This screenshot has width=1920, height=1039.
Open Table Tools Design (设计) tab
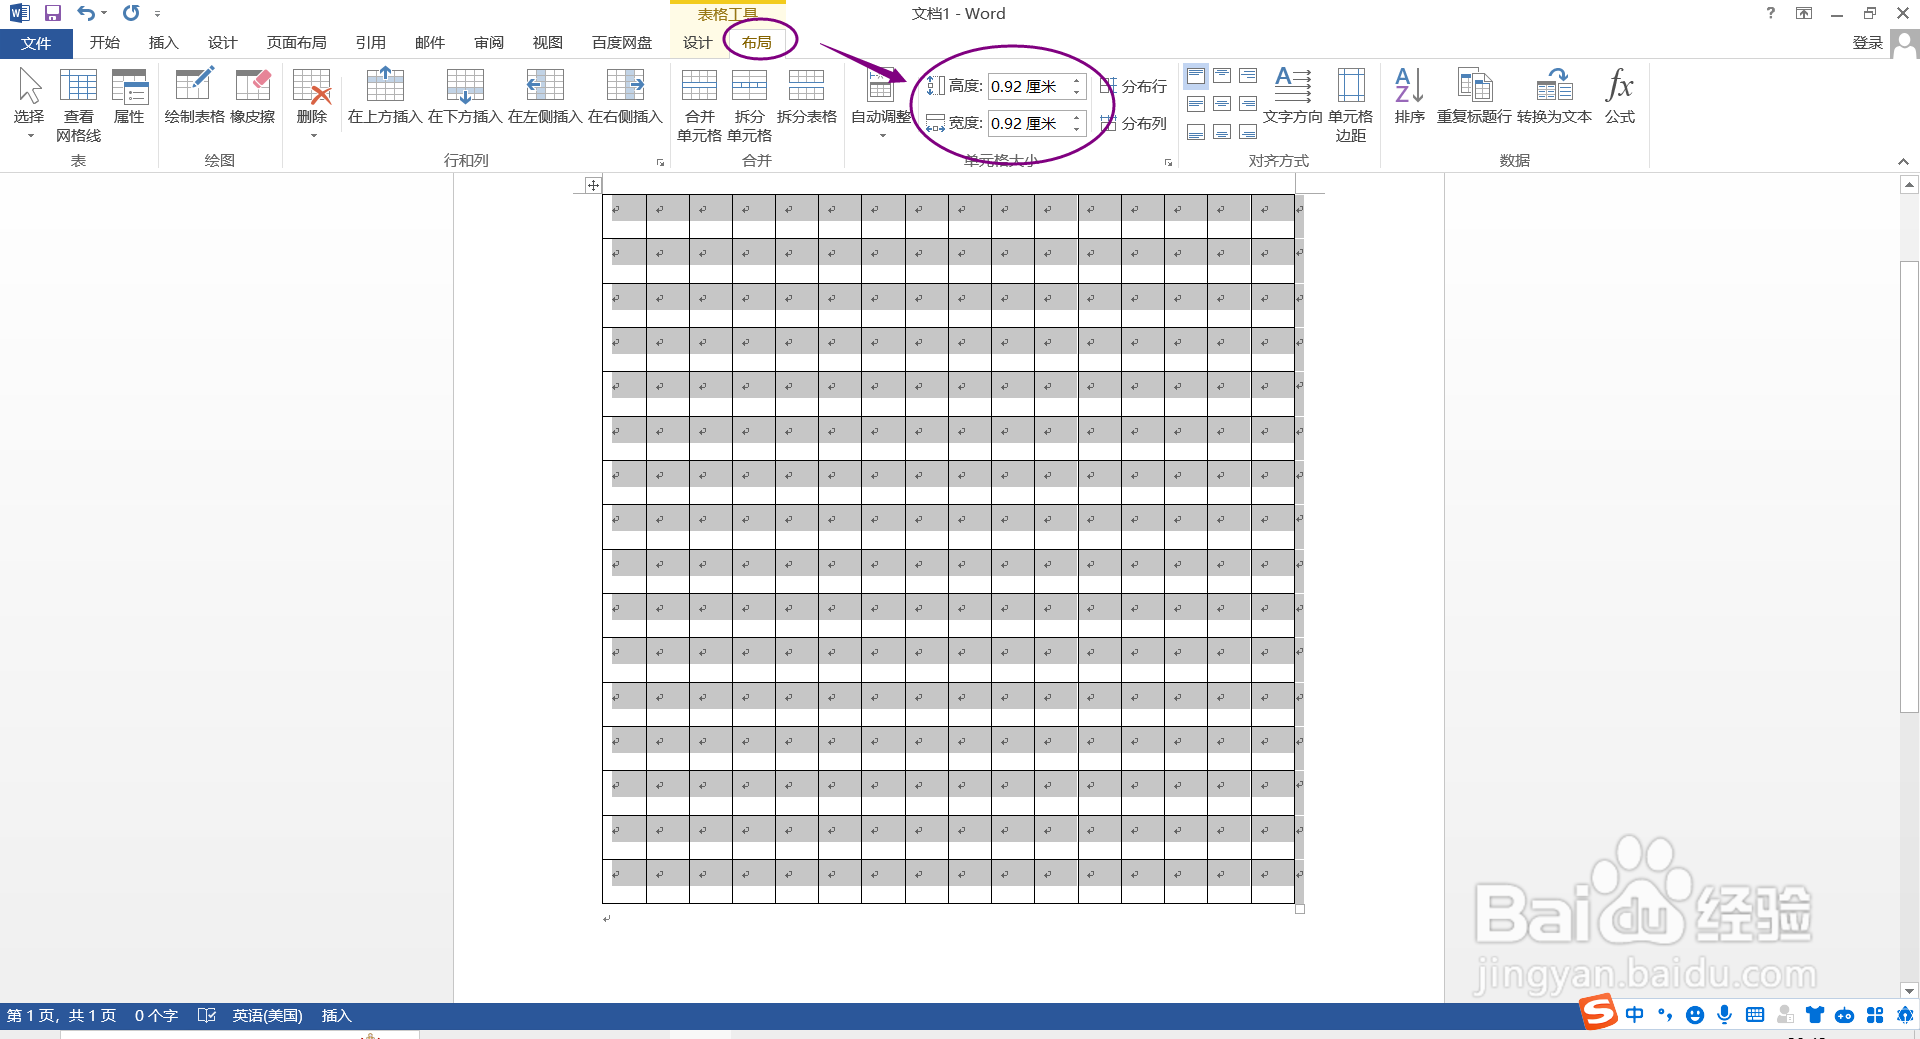pos(697,43)
